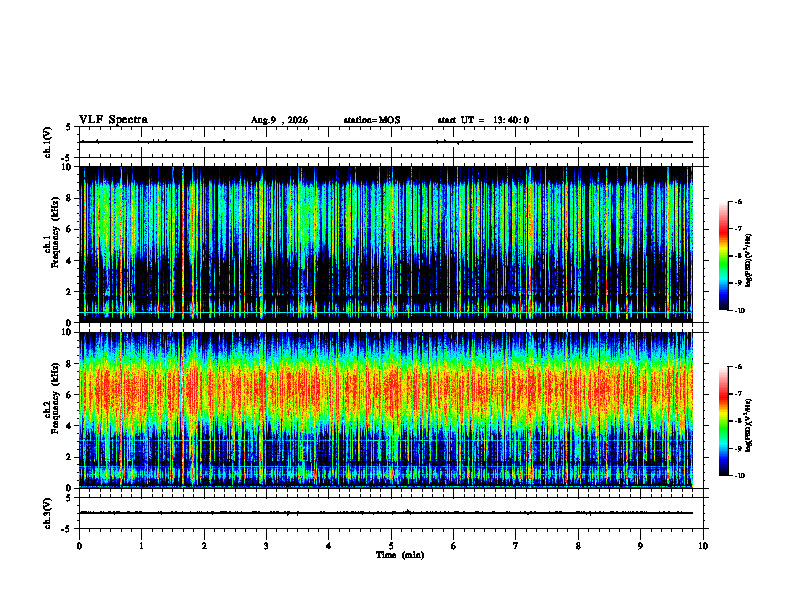Click time axis tick label "2"
Viewport: 792px width, 612px height.
tap(204, 546)
